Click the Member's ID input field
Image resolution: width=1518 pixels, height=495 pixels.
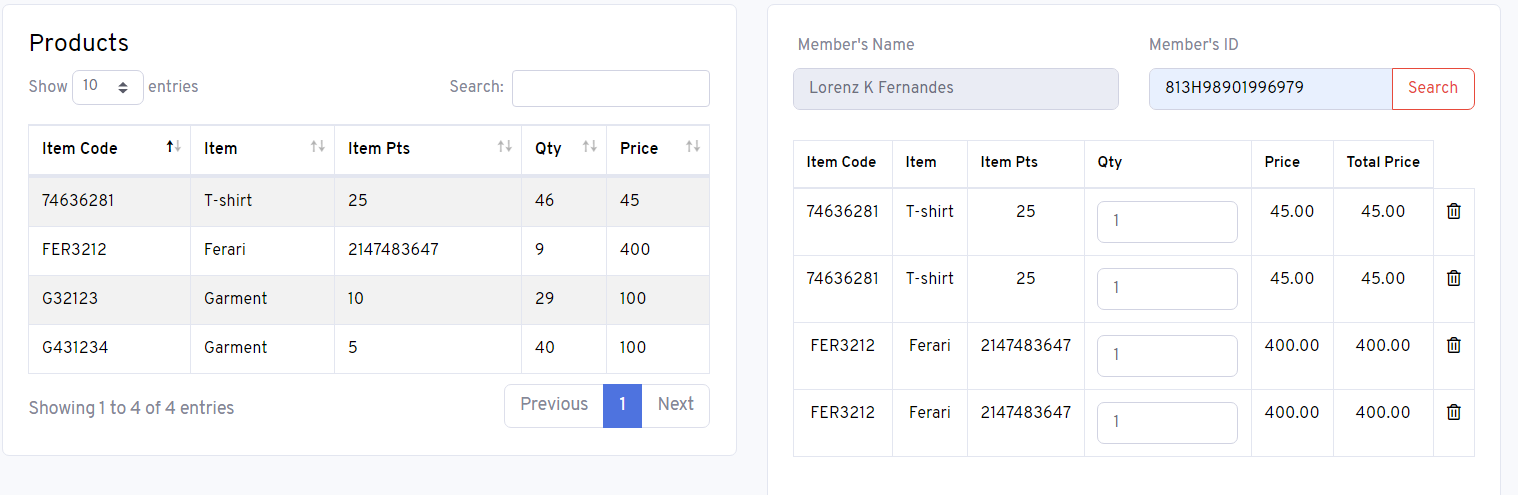[x=1271, y=88]
